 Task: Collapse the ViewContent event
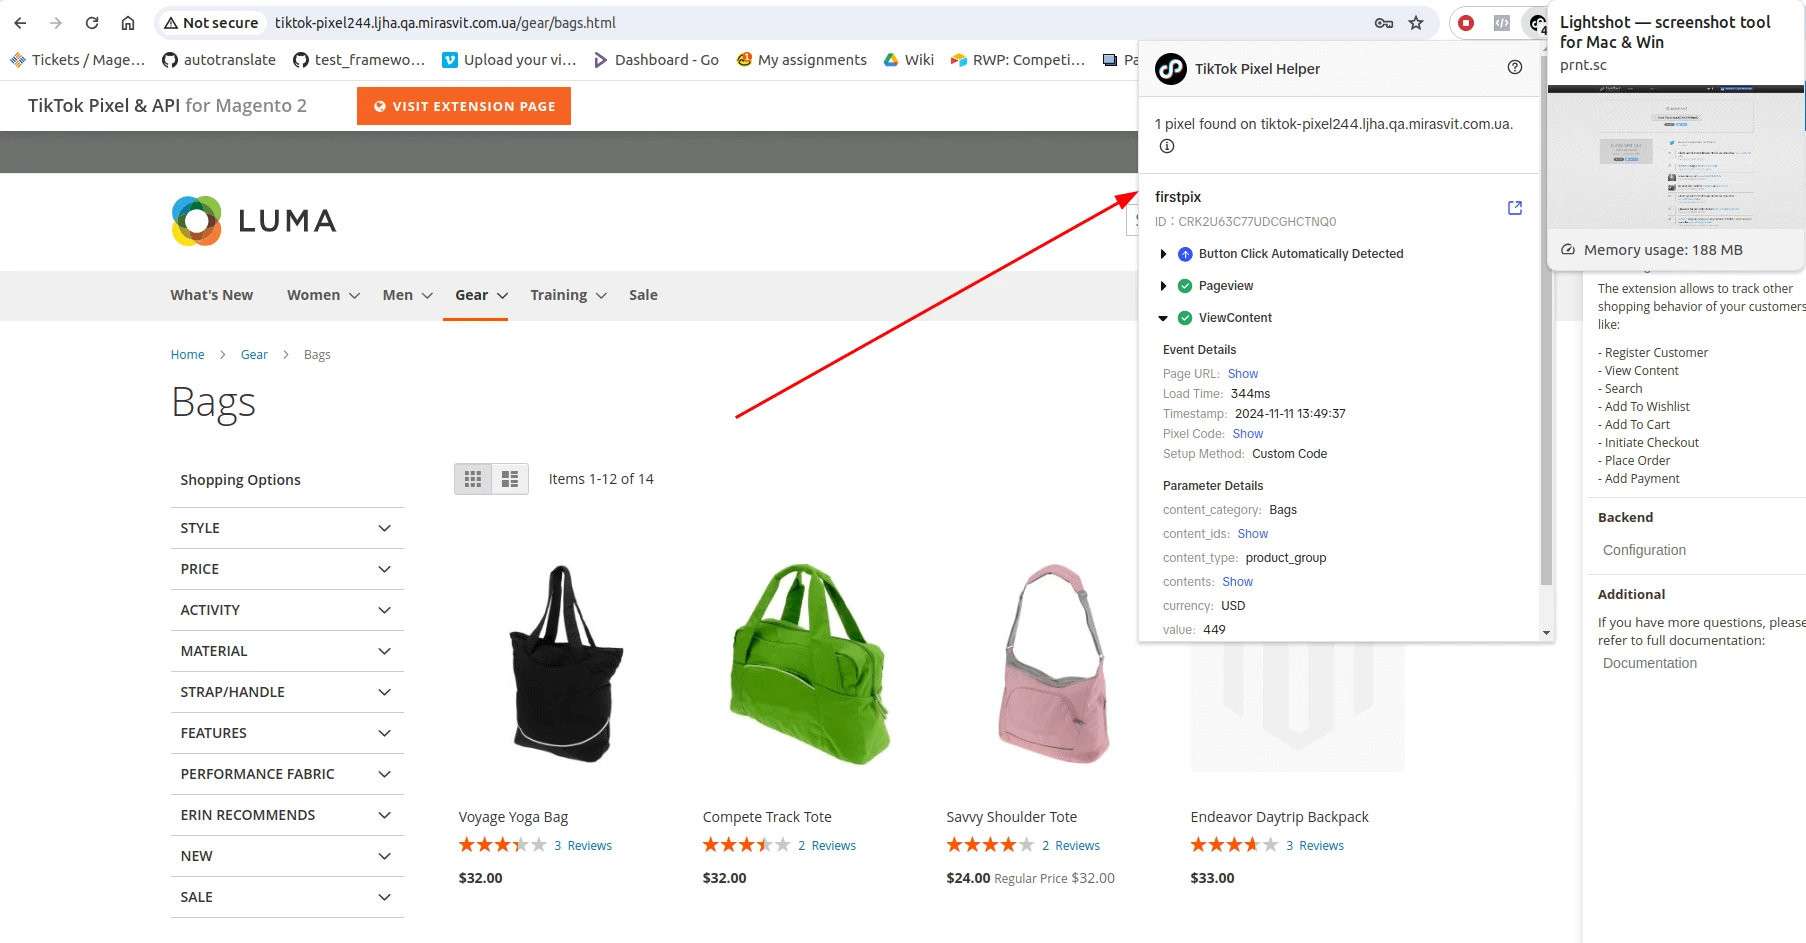click(1163, 318)
